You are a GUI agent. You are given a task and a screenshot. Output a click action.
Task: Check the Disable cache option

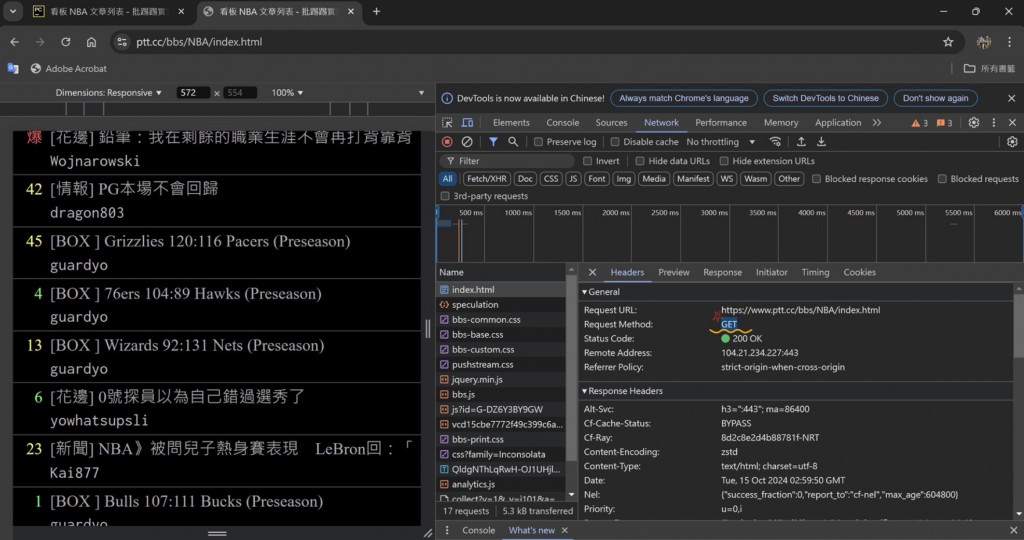click(616, 142)
